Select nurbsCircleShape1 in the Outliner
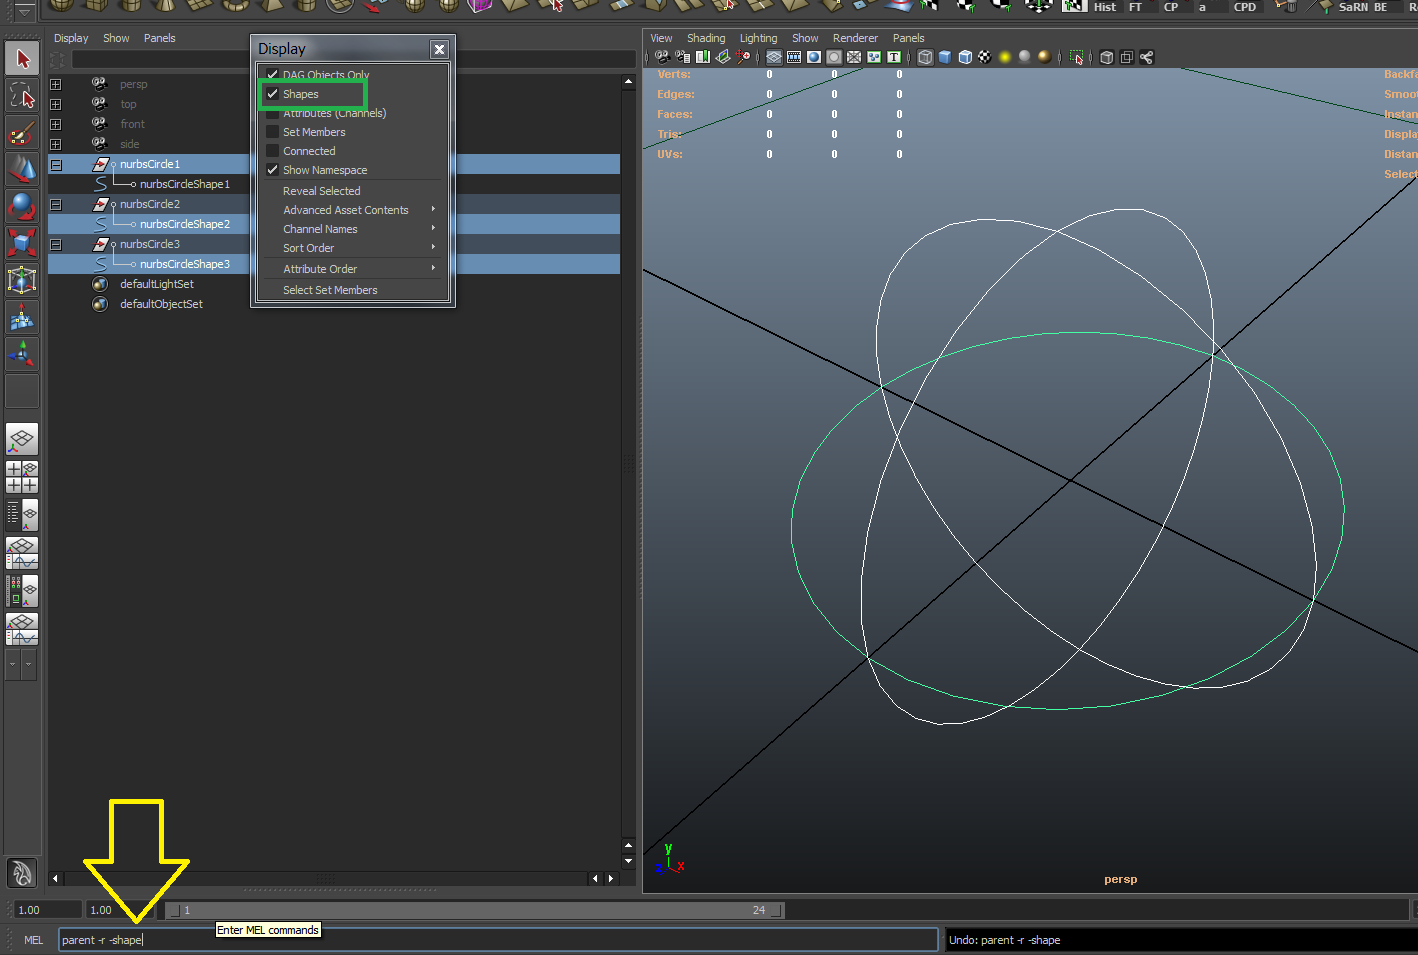The height and width of the screenshot is (955, 1418). click(x=184, y=184)
